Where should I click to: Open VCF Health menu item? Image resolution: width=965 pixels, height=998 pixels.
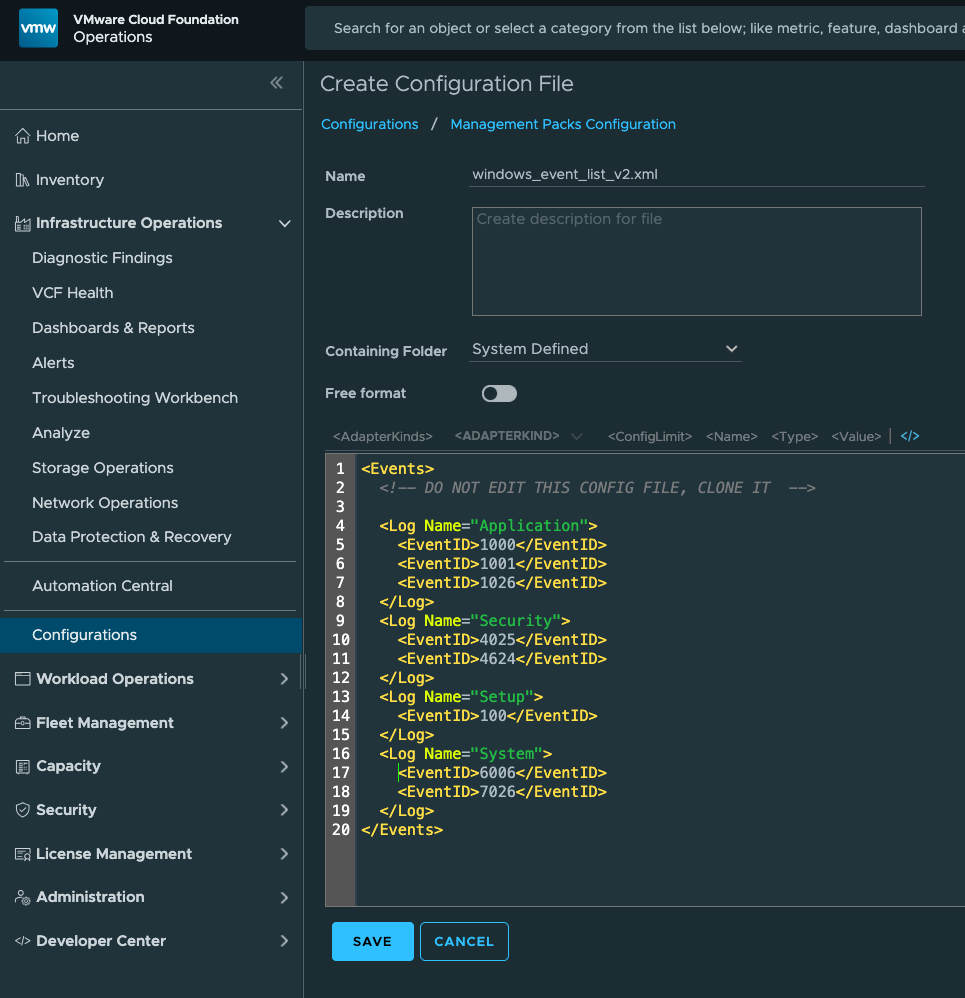click(73, 293)
